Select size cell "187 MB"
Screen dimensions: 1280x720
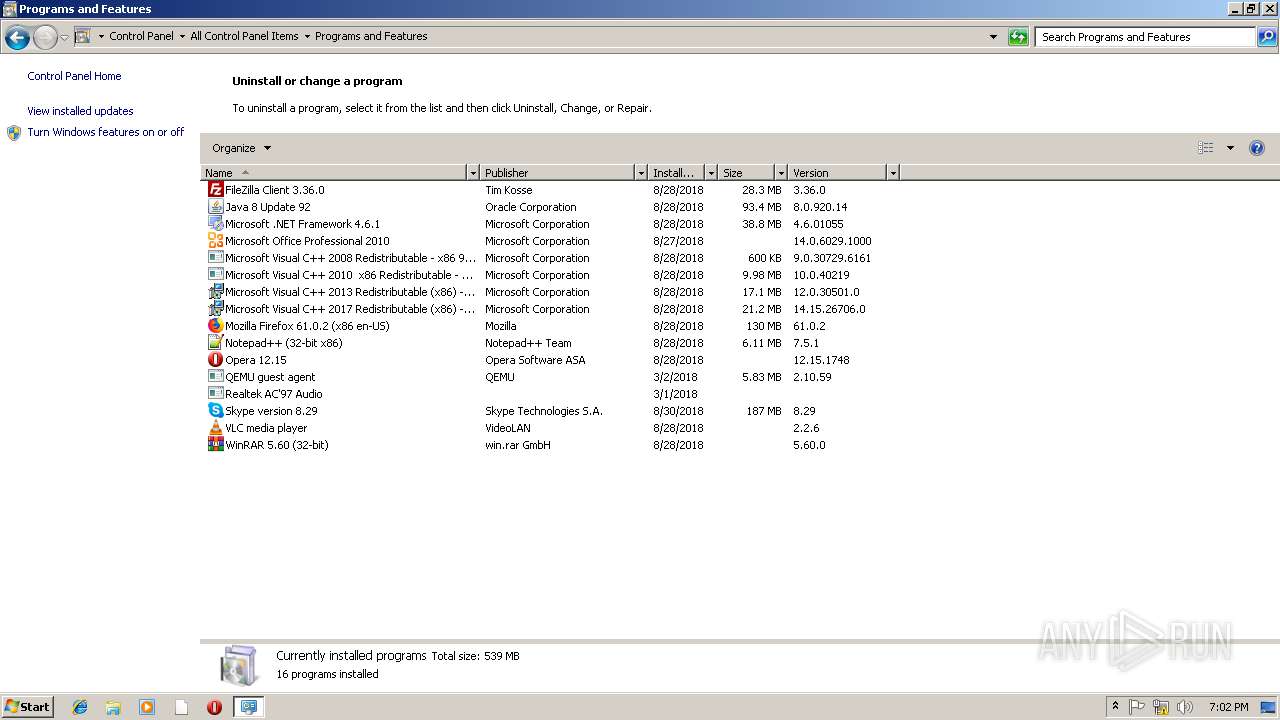764,411
